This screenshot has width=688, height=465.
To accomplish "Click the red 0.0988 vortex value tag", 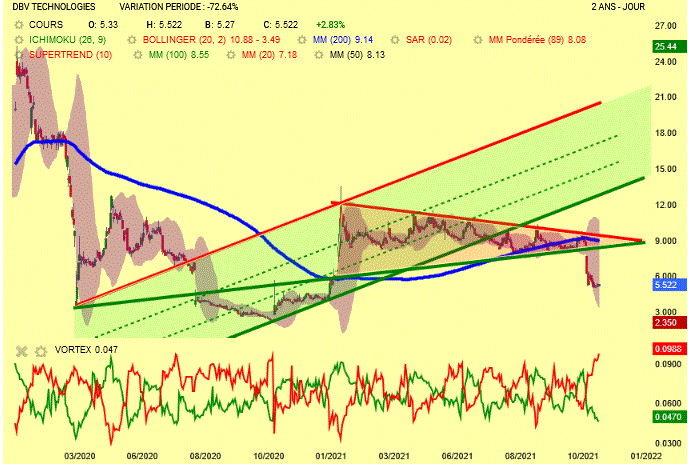I will (x=668, y=349).
